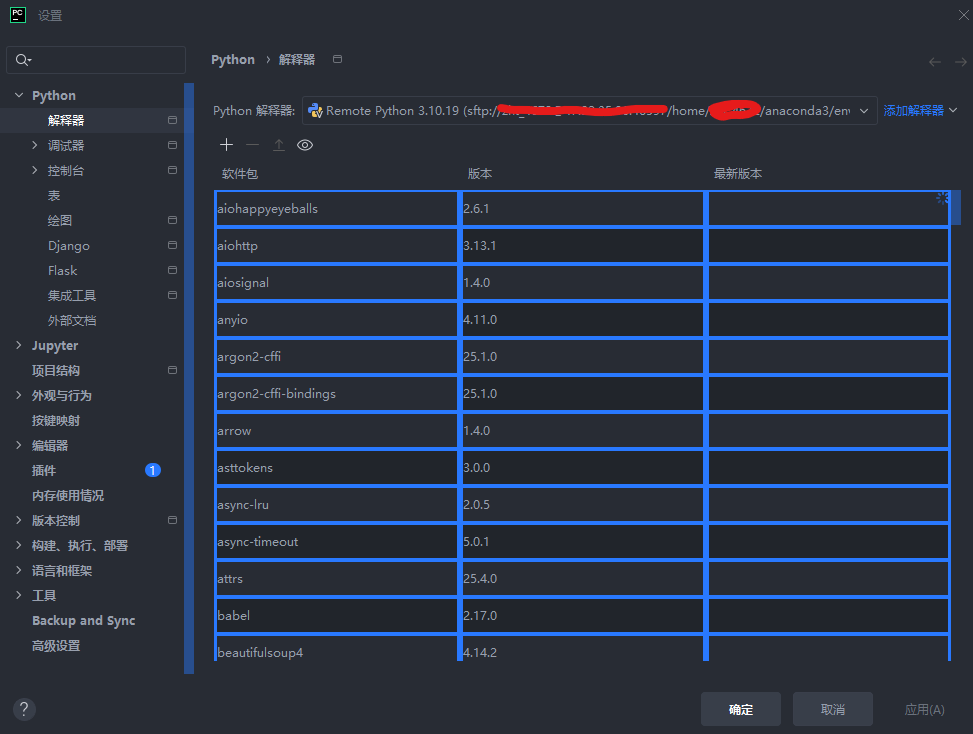Select aiohappyeyeballs package row

coord(582,208)
